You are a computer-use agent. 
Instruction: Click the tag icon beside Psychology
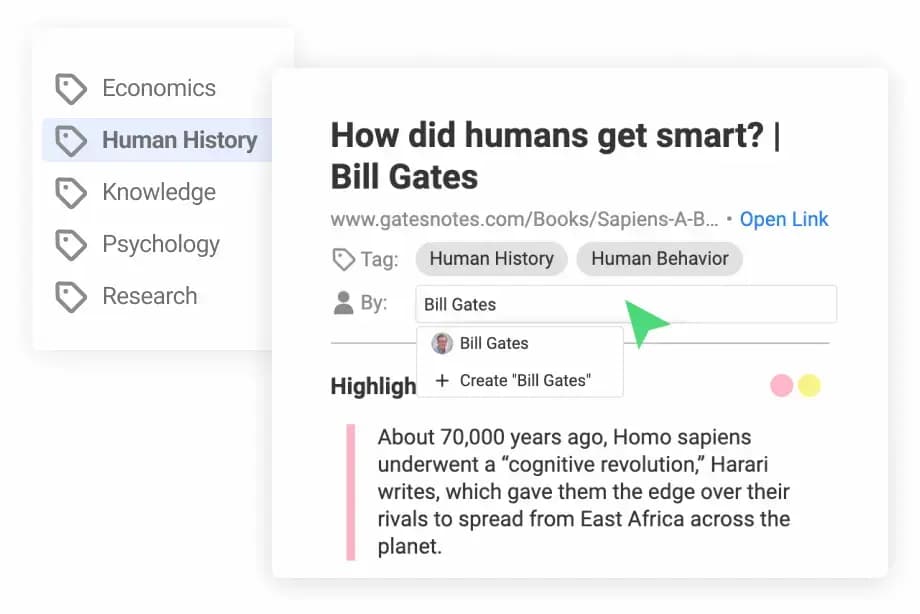pos(70,245)
